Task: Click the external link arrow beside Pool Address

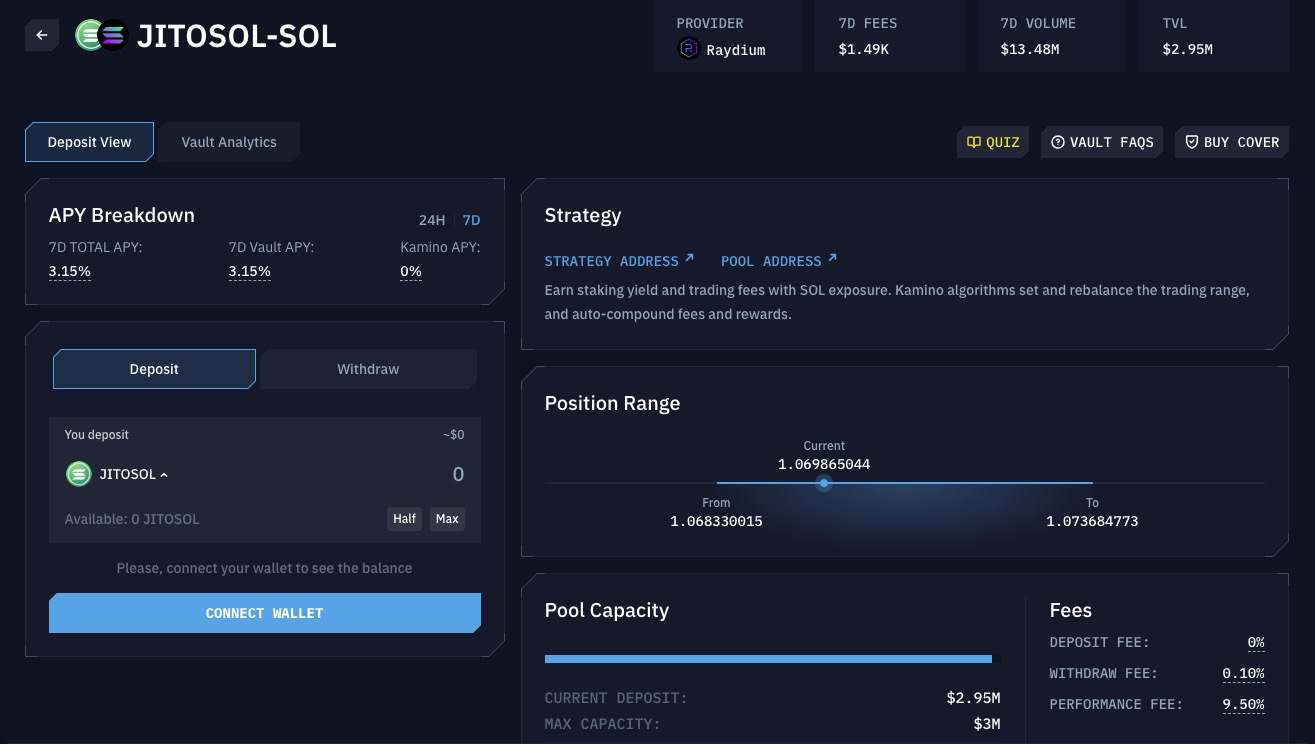Action: pyautogui.click(x=832, y=259)
